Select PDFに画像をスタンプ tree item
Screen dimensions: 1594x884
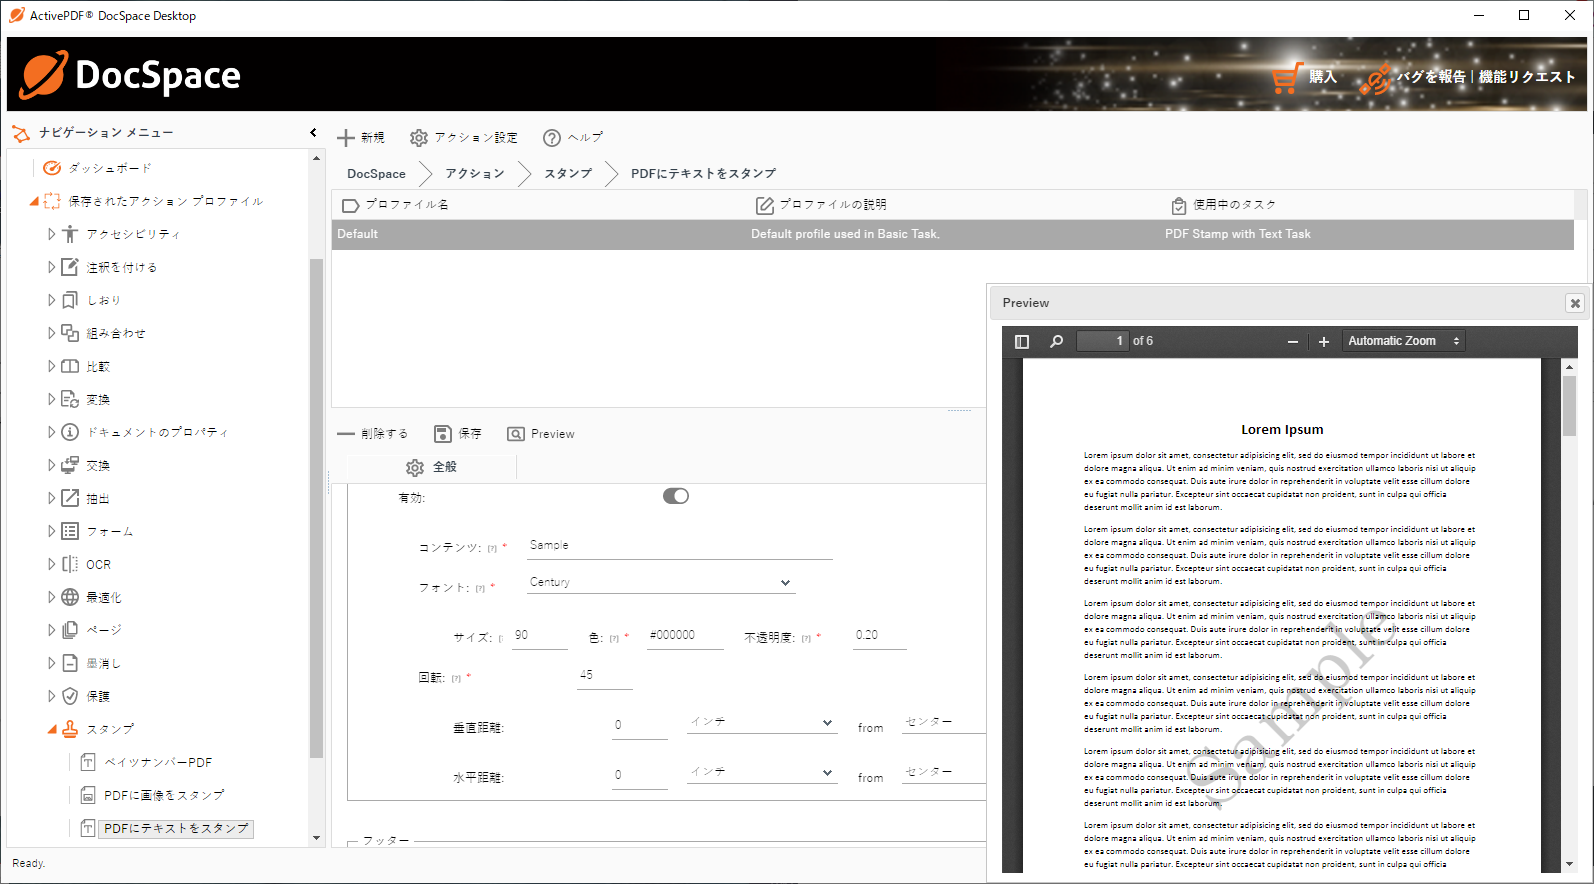(164, 795)
